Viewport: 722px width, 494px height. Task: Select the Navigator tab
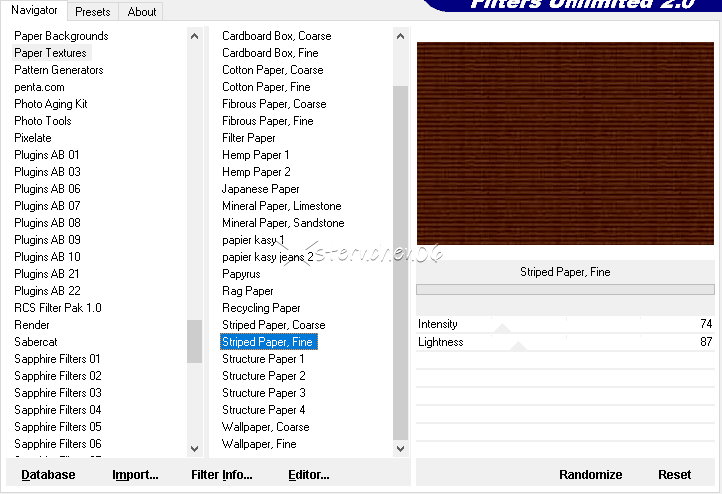point(34,11)
